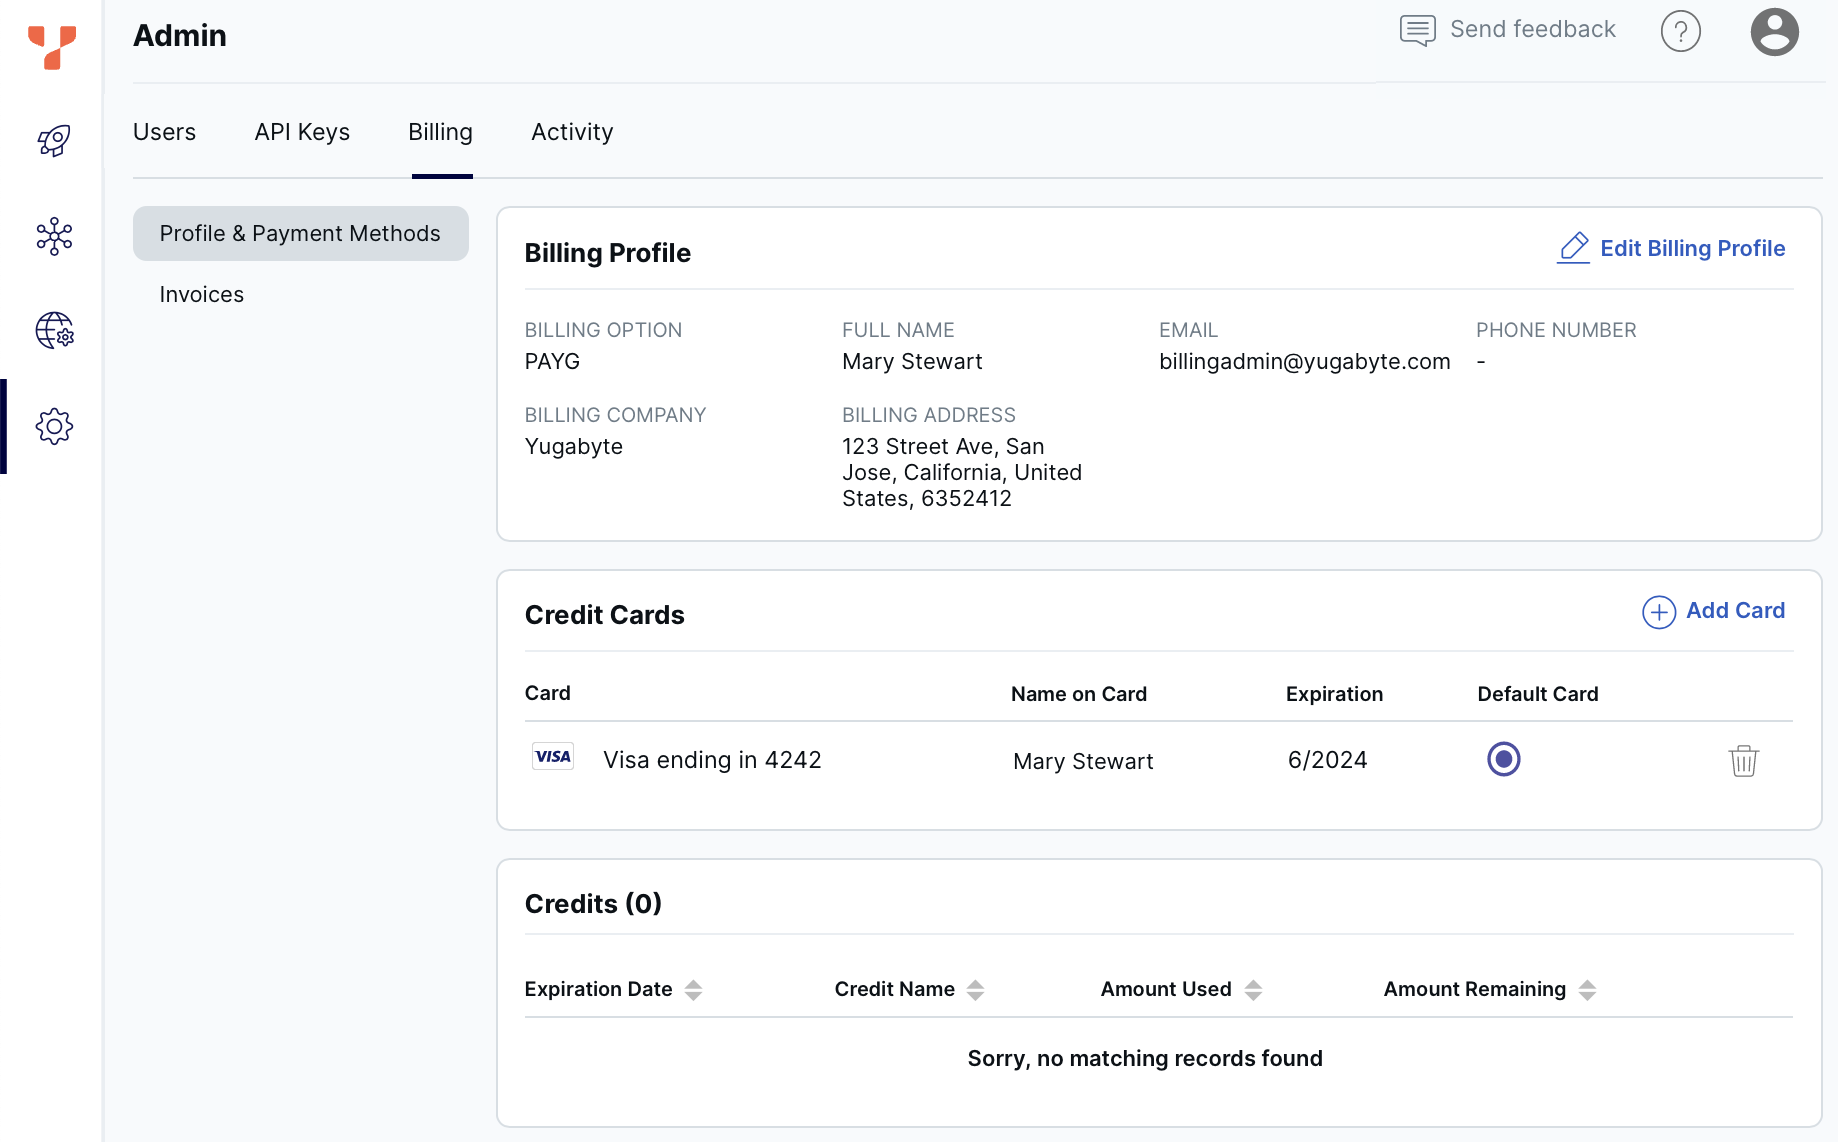The width and height of the screenshot is (1838, 1142).
Task: Open the user profile avatar menu
Action: (x=1774, y=31)
